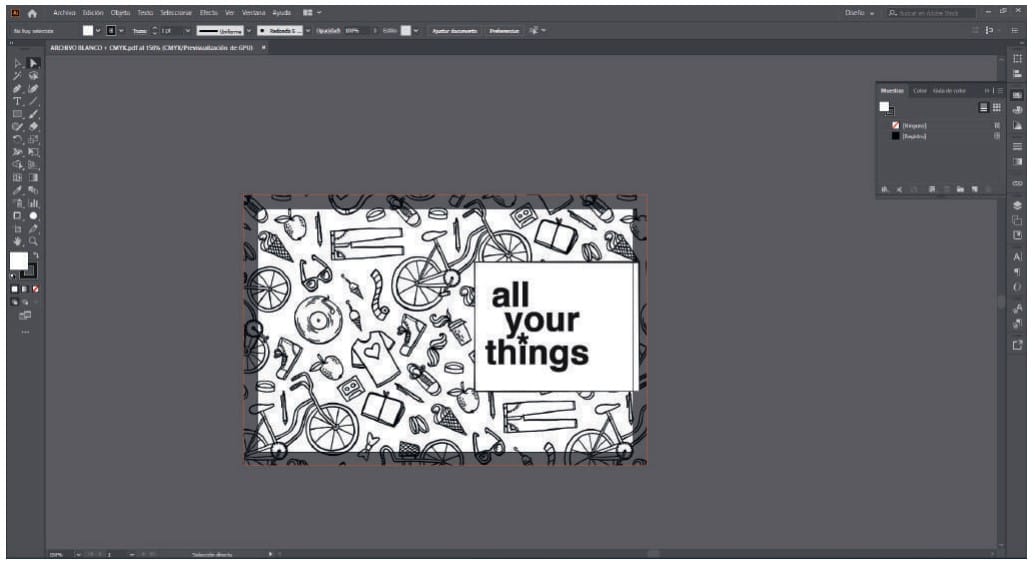Click the Home icon in top bar
Viewport: 1035px width, 566px height.
(32, 13)
